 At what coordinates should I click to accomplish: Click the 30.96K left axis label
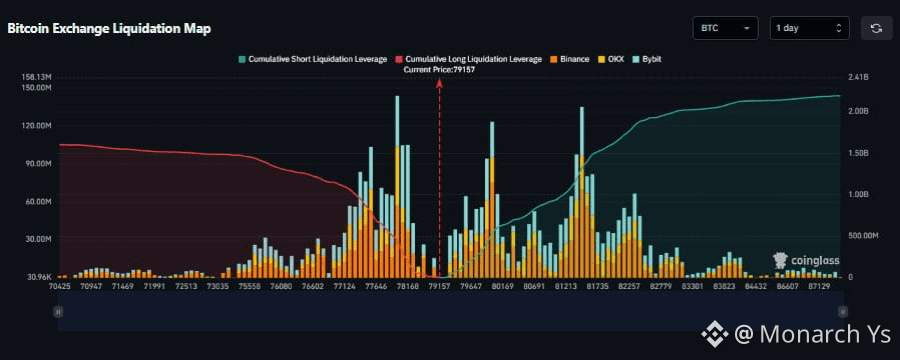(39, 277)
